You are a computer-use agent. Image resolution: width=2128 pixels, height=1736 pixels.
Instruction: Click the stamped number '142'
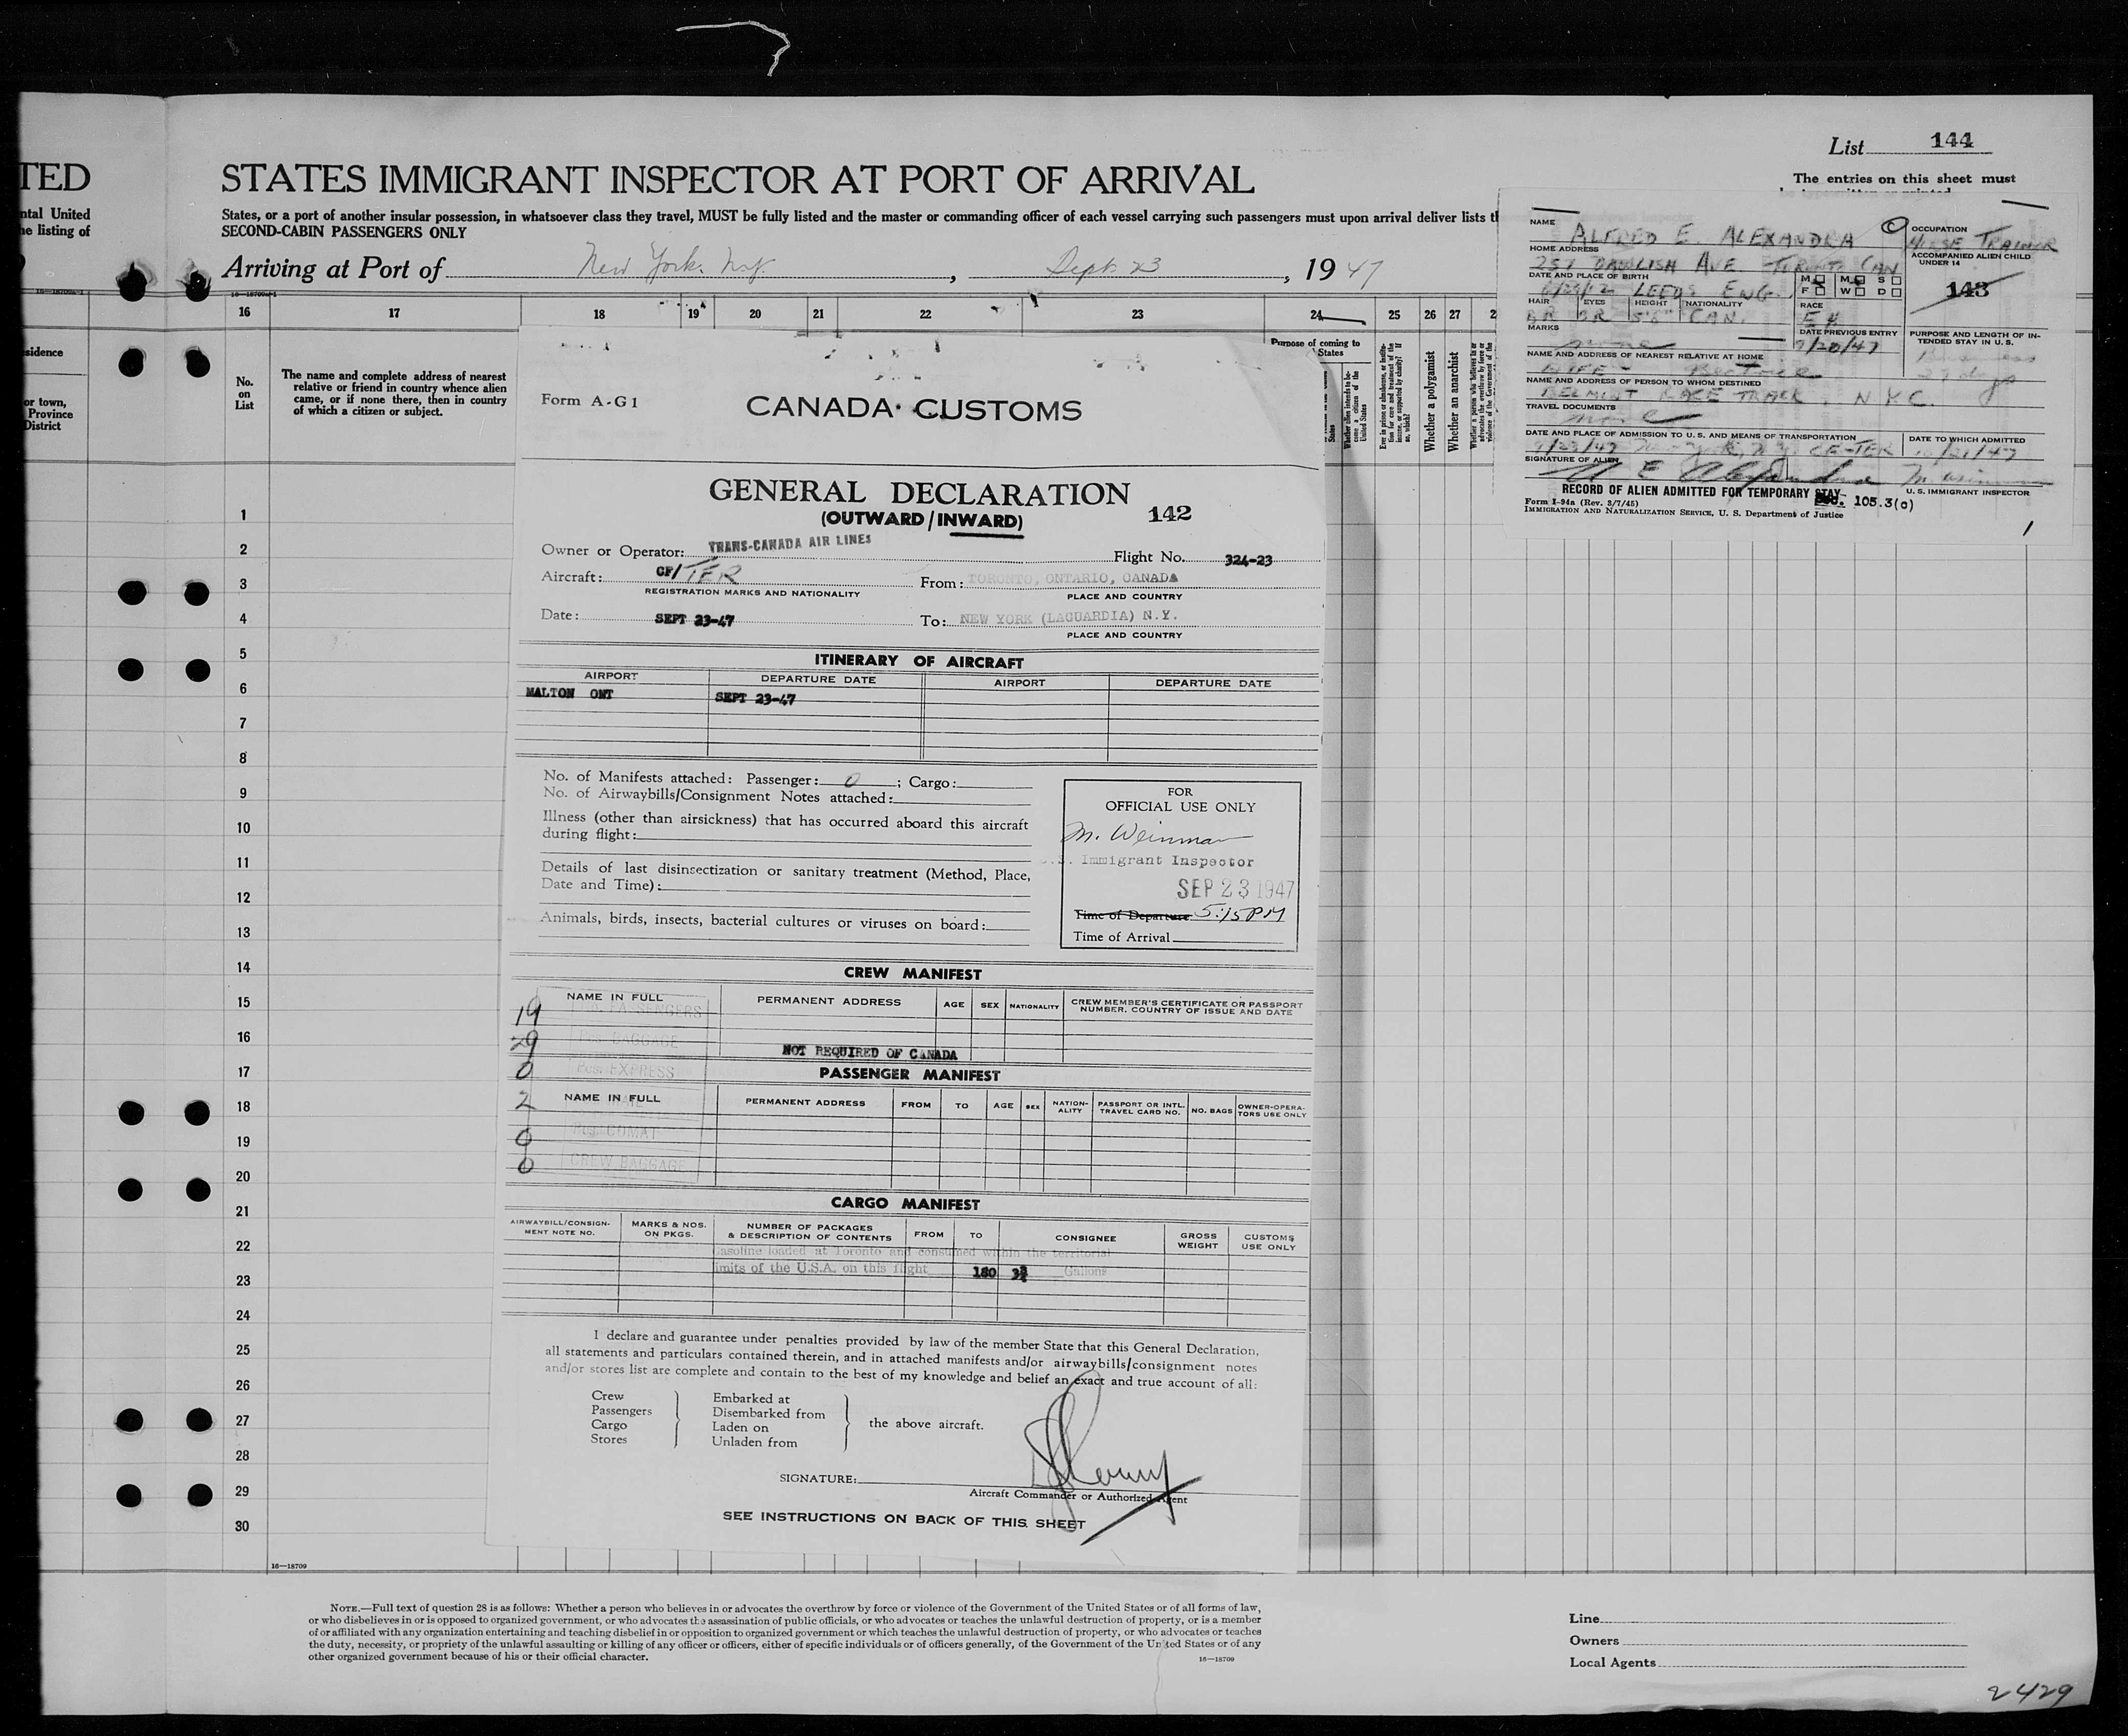click(1170, 513)
